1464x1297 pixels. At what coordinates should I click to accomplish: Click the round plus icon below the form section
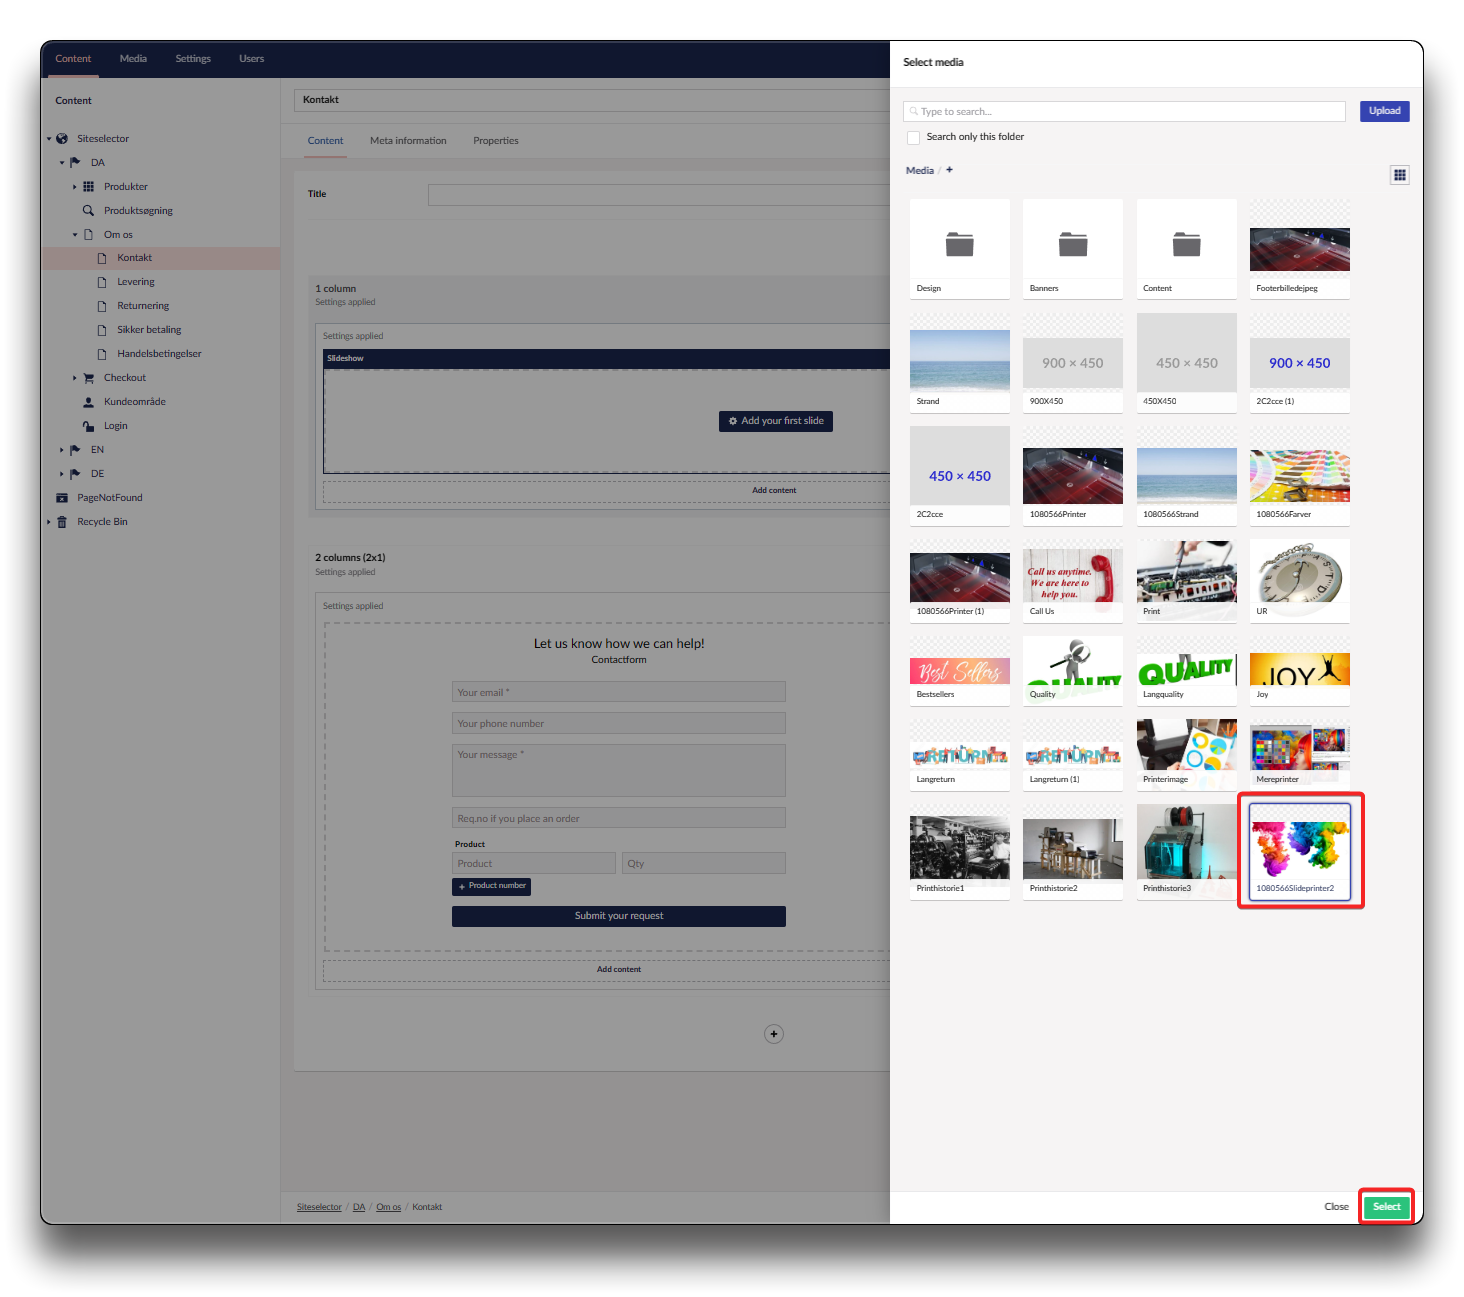tap(773, 1034)
